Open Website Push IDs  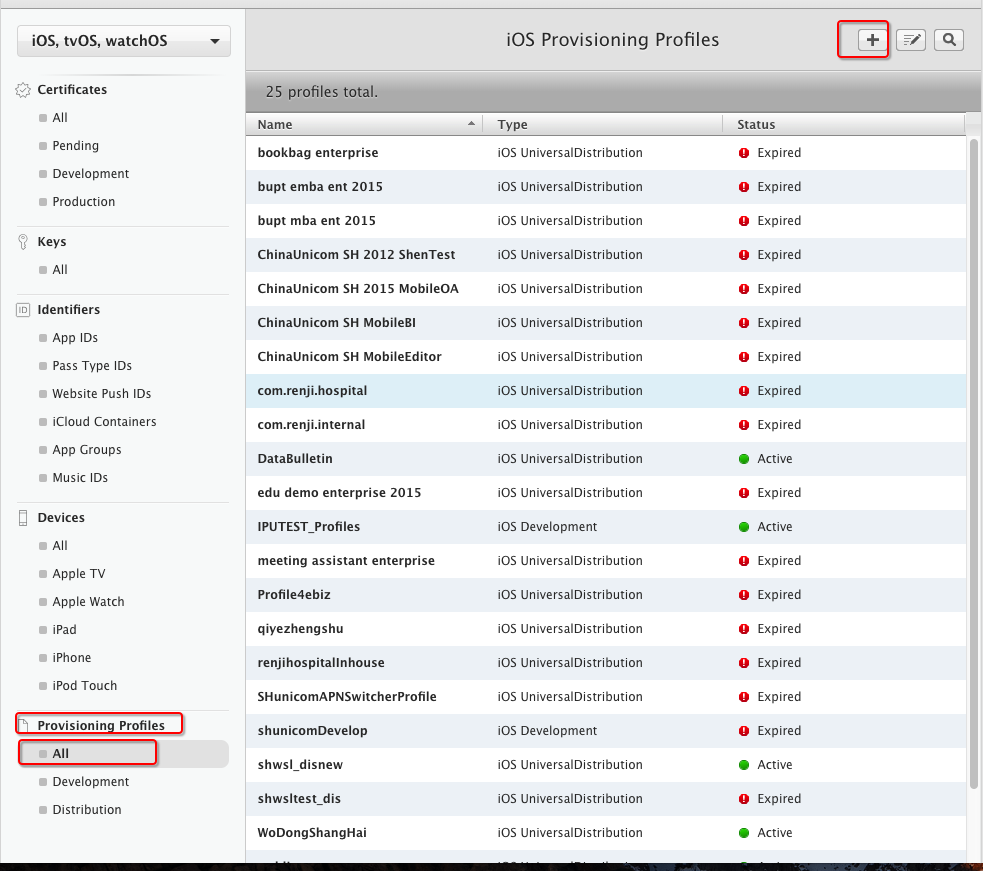[x=102, y=394]
